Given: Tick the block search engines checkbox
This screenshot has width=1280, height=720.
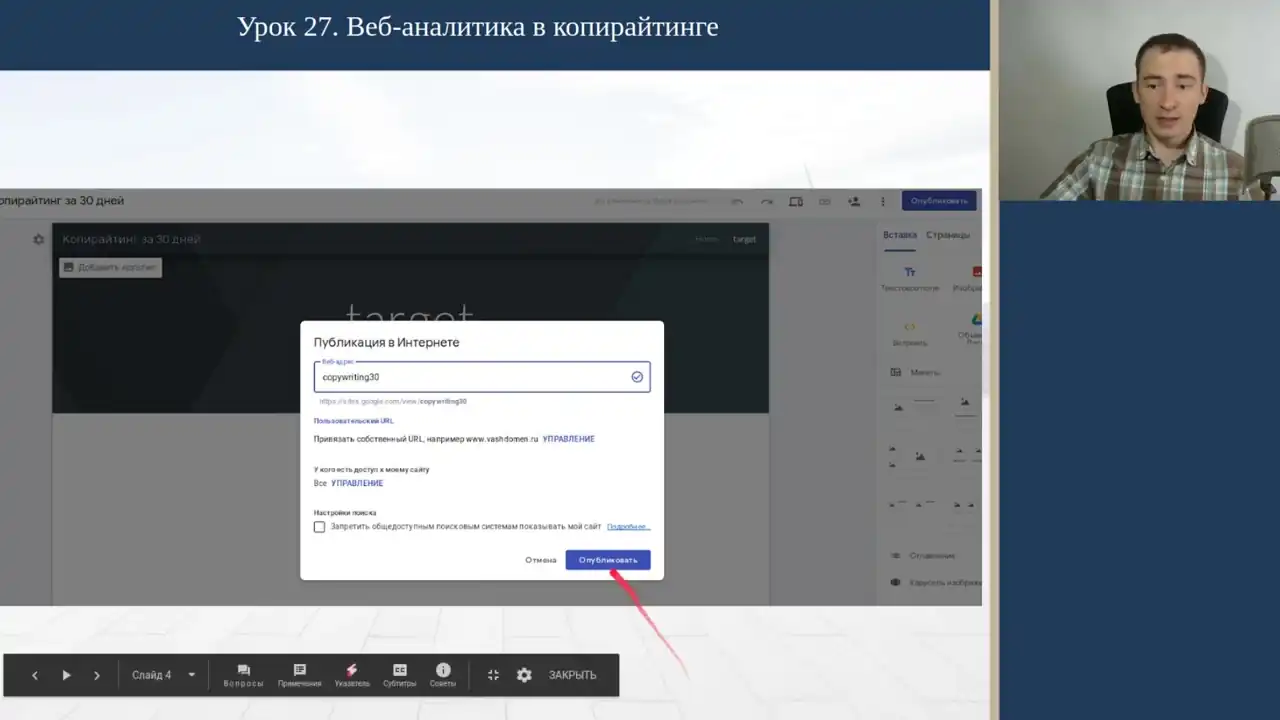Looking at the screenshot, I should point(319,527).
